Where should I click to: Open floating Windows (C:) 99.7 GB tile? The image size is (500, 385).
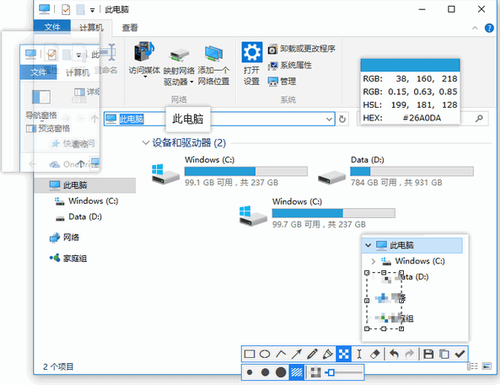pos(317,213)
